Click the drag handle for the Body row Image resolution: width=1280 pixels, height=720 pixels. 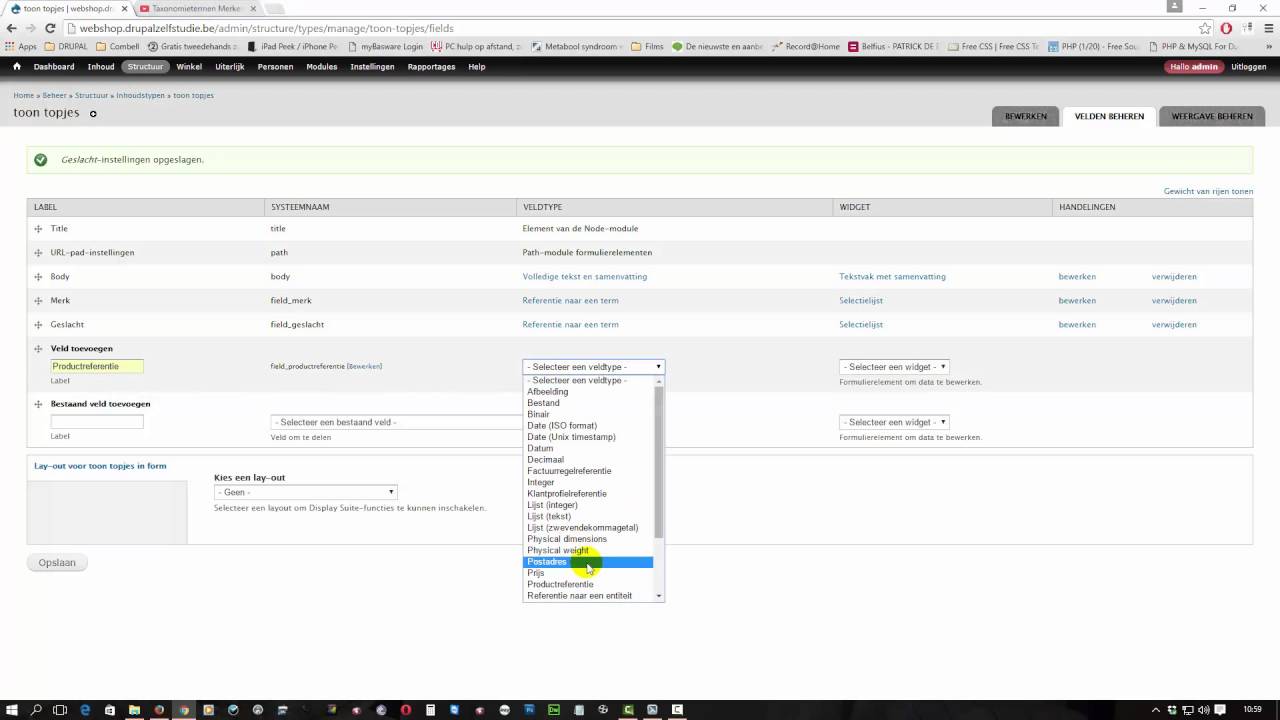click(38, 277)
